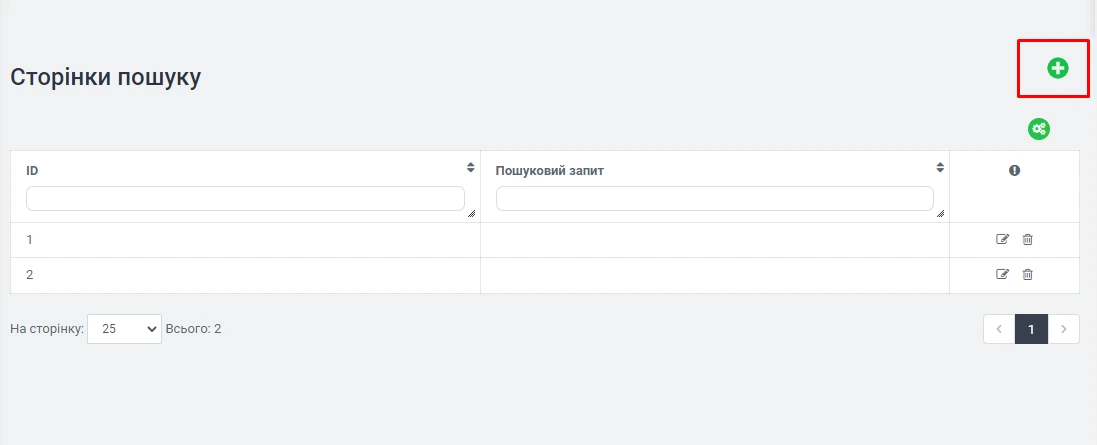The image size is (1097, 445).
Task: Click the ID column header label
Action: point(32,171)
